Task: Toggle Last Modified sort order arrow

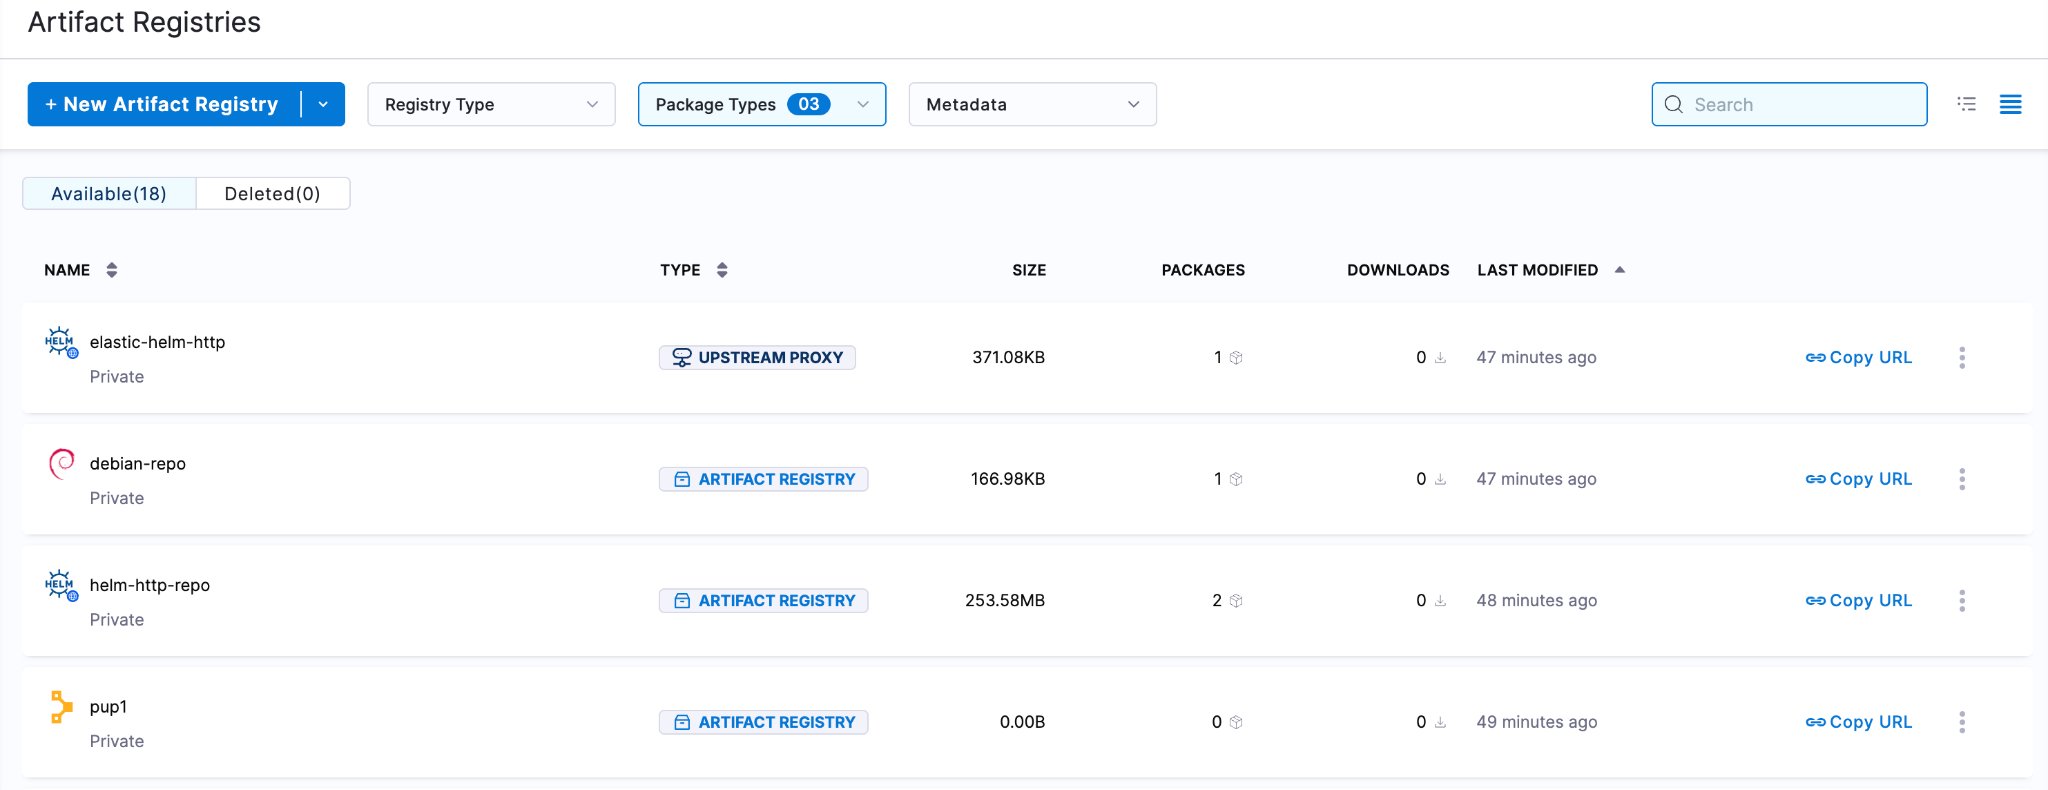Action: point(1620,270)
